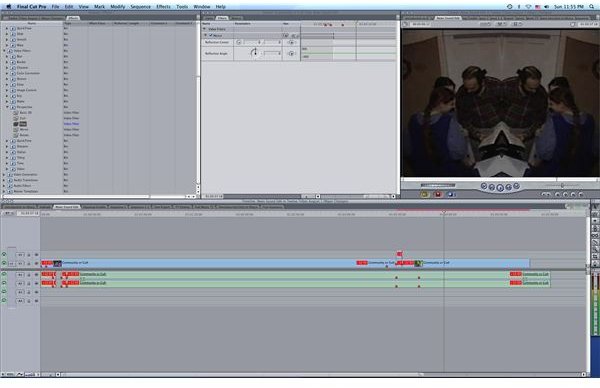Click the Canvas jog control slider
Image resolution: width=600 pixels, height=388 pixels.
(438, 185)
